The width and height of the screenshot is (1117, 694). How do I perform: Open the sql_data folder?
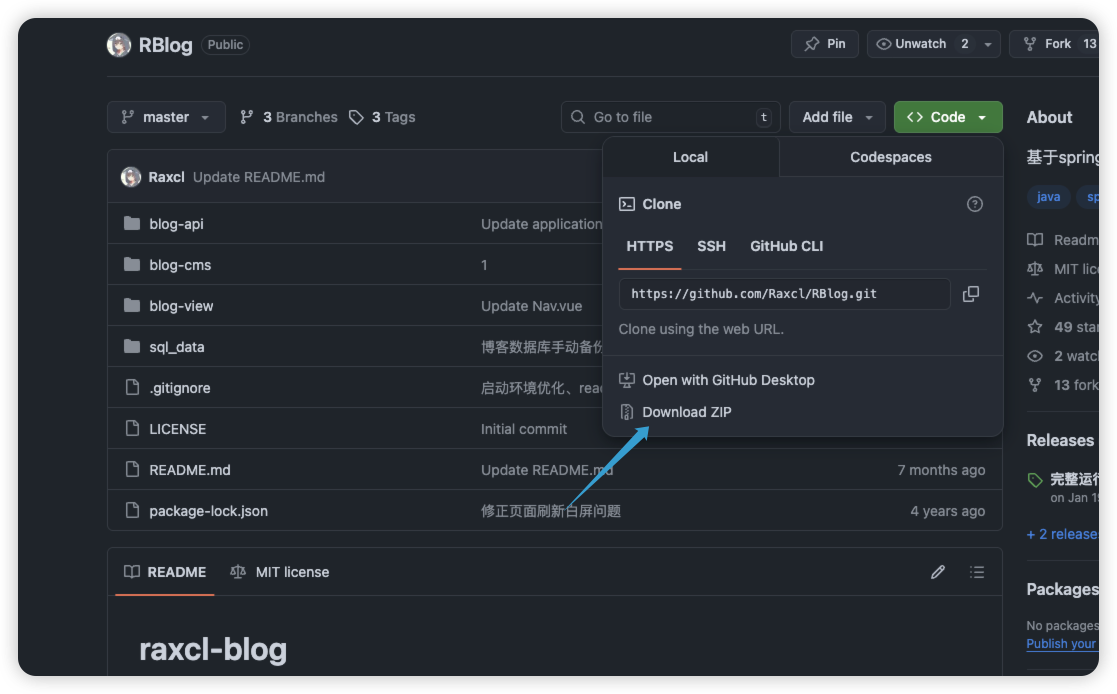(x=177, y=347)
